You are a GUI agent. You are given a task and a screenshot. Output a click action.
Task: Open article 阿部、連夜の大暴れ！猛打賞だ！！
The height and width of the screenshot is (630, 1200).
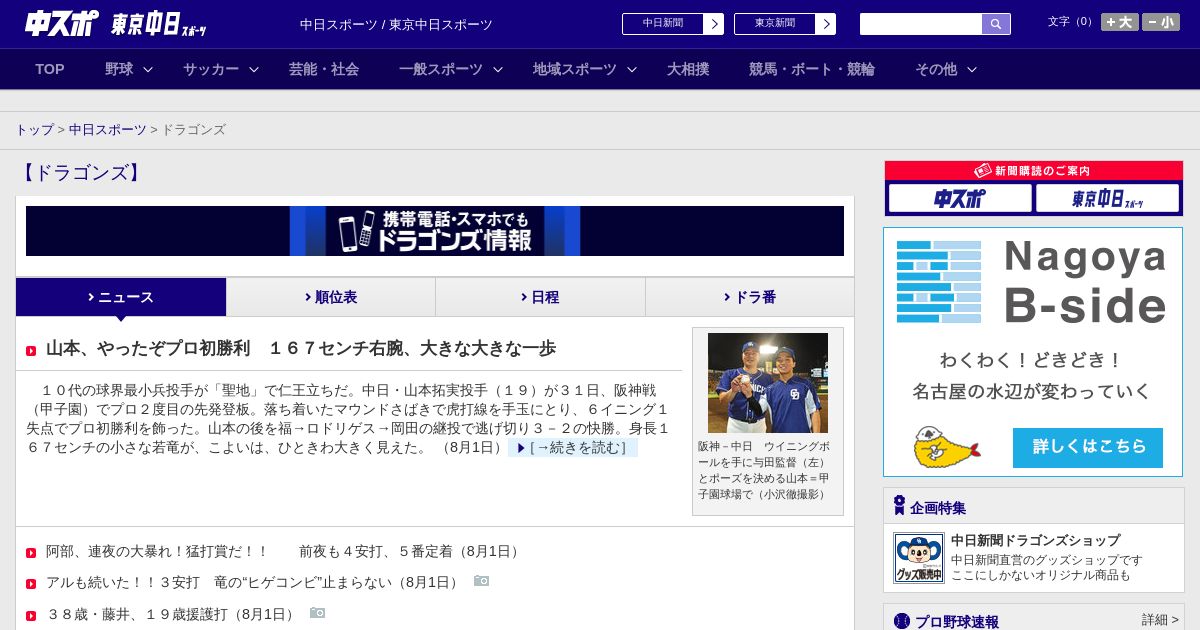click(x=284, y=552)
